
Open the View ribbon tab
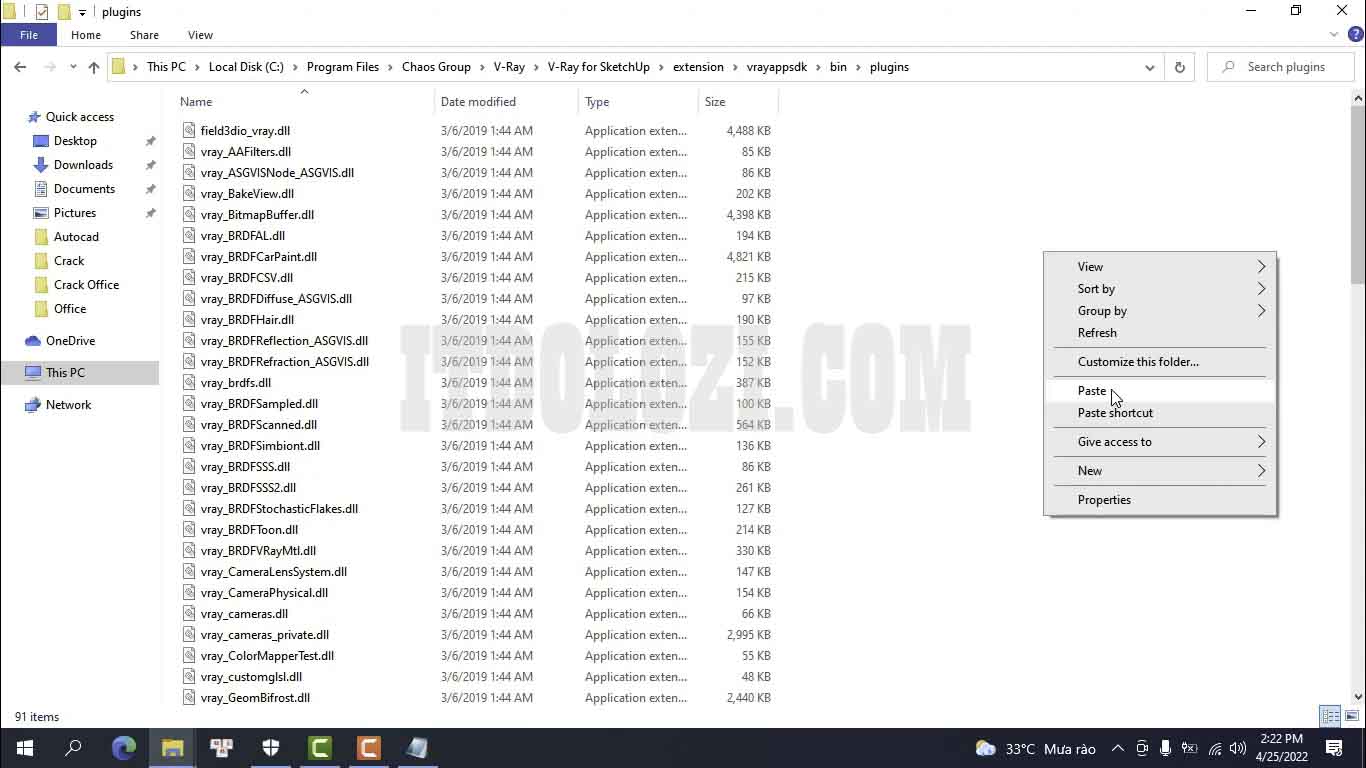pos(200,35)
